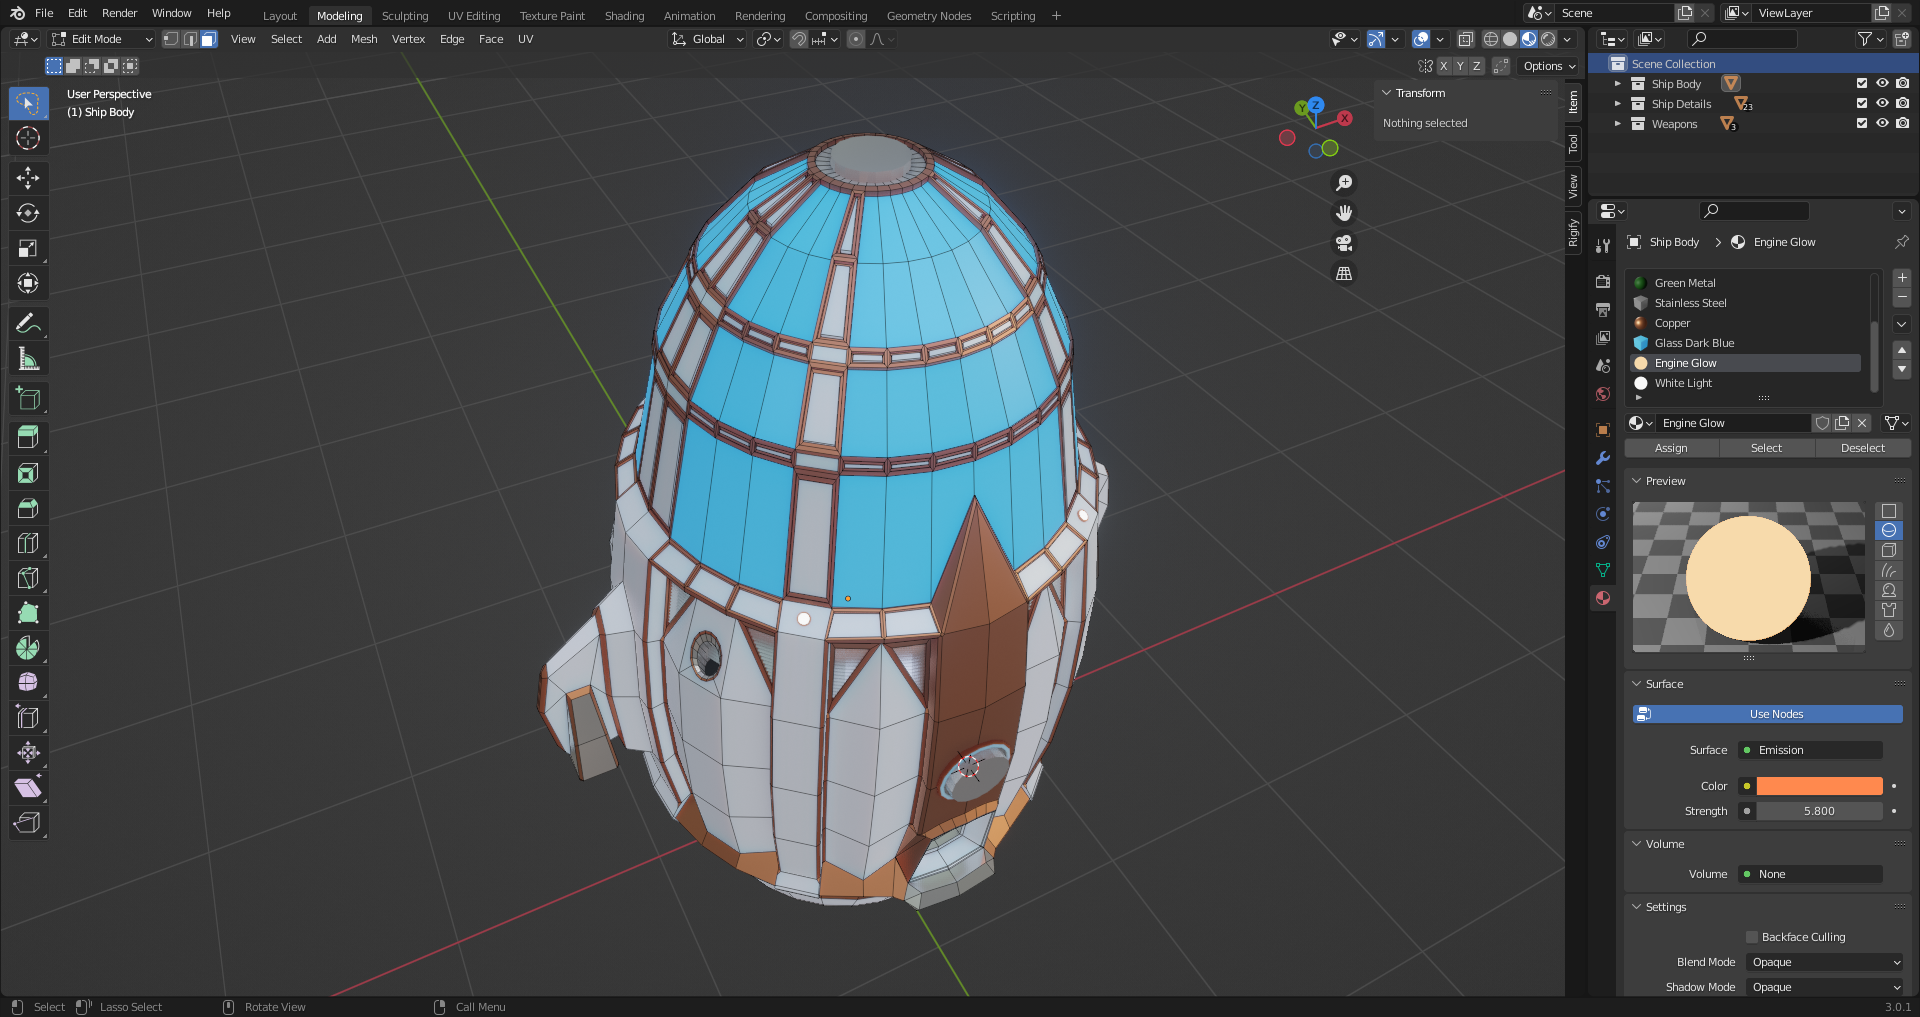
Task: Open the Mesh menu
Action: [x=364, y=39]
